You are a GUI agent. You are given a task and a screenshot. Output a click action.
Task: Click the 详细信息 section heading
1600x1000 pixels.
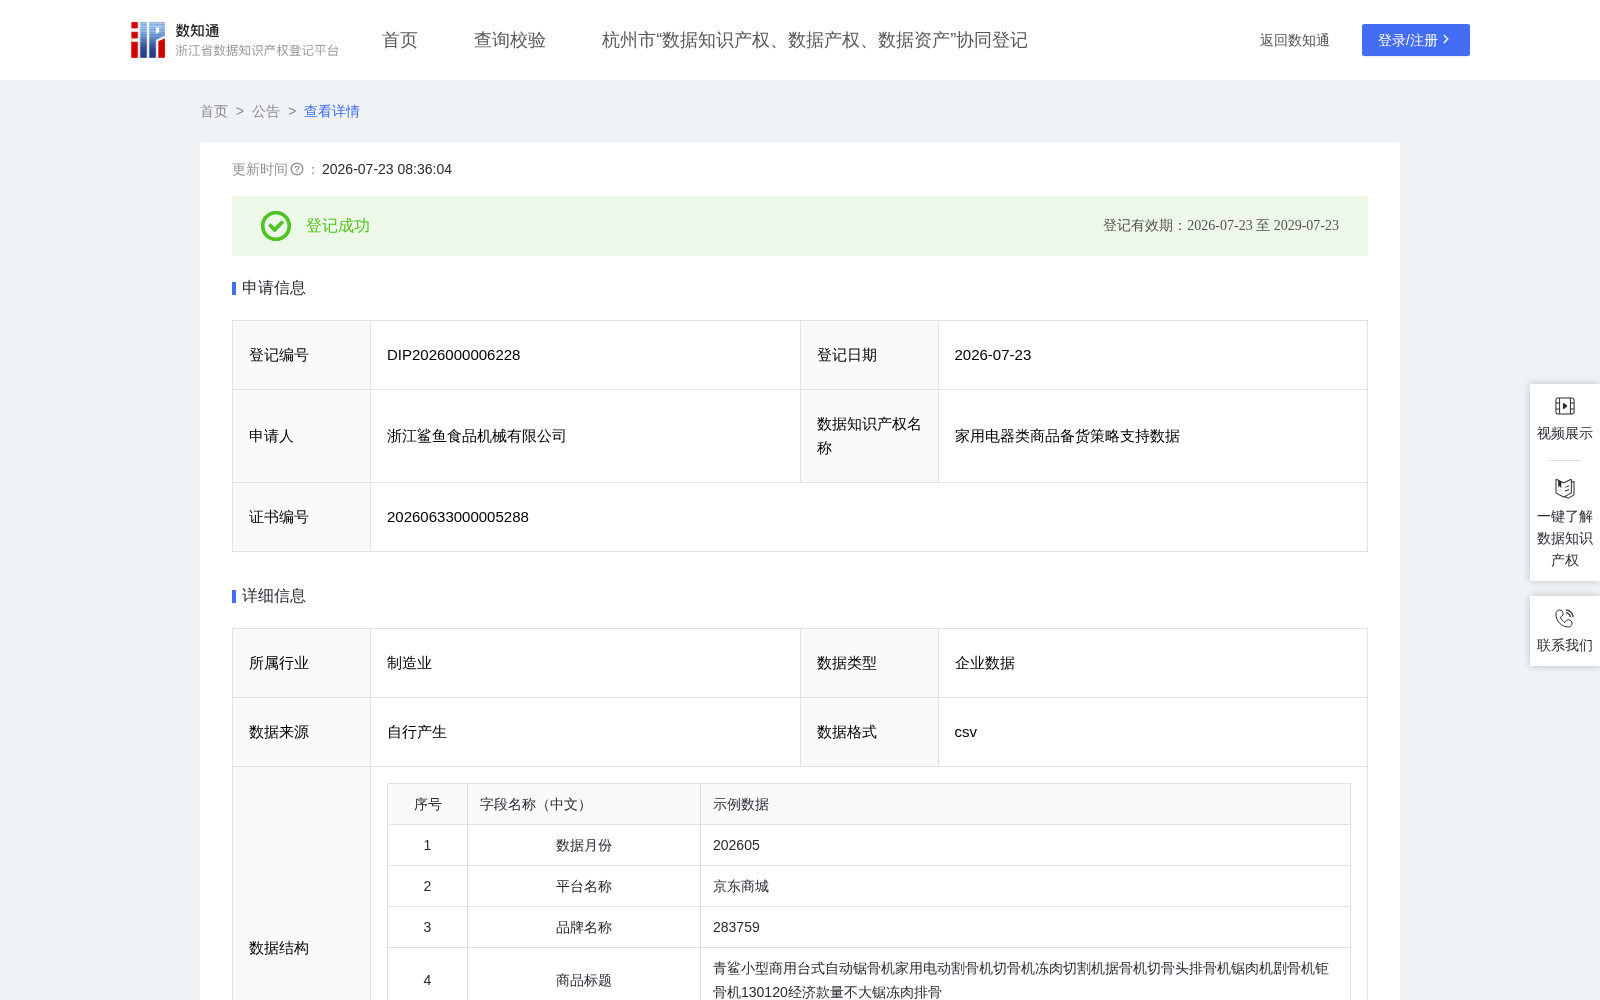pos(274,596)
